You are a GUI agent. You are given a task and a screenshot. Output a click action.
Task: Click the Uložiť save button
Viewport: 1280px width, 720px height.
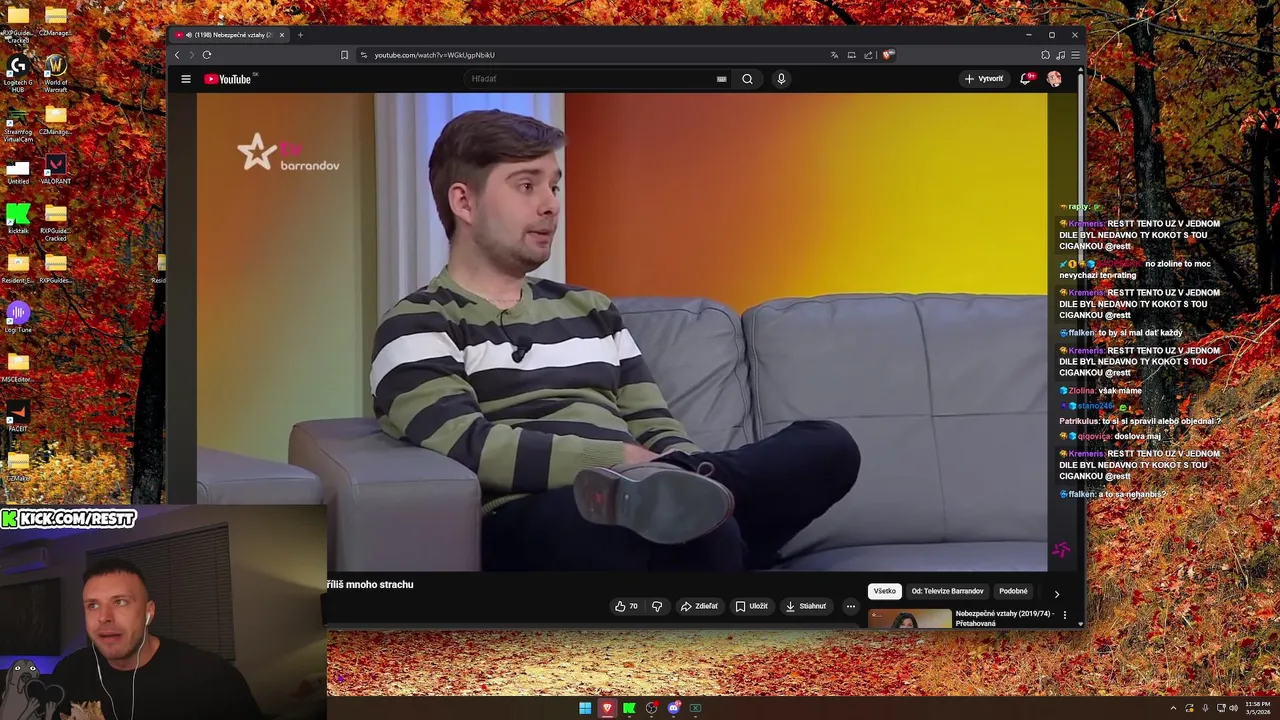(752, 606)
